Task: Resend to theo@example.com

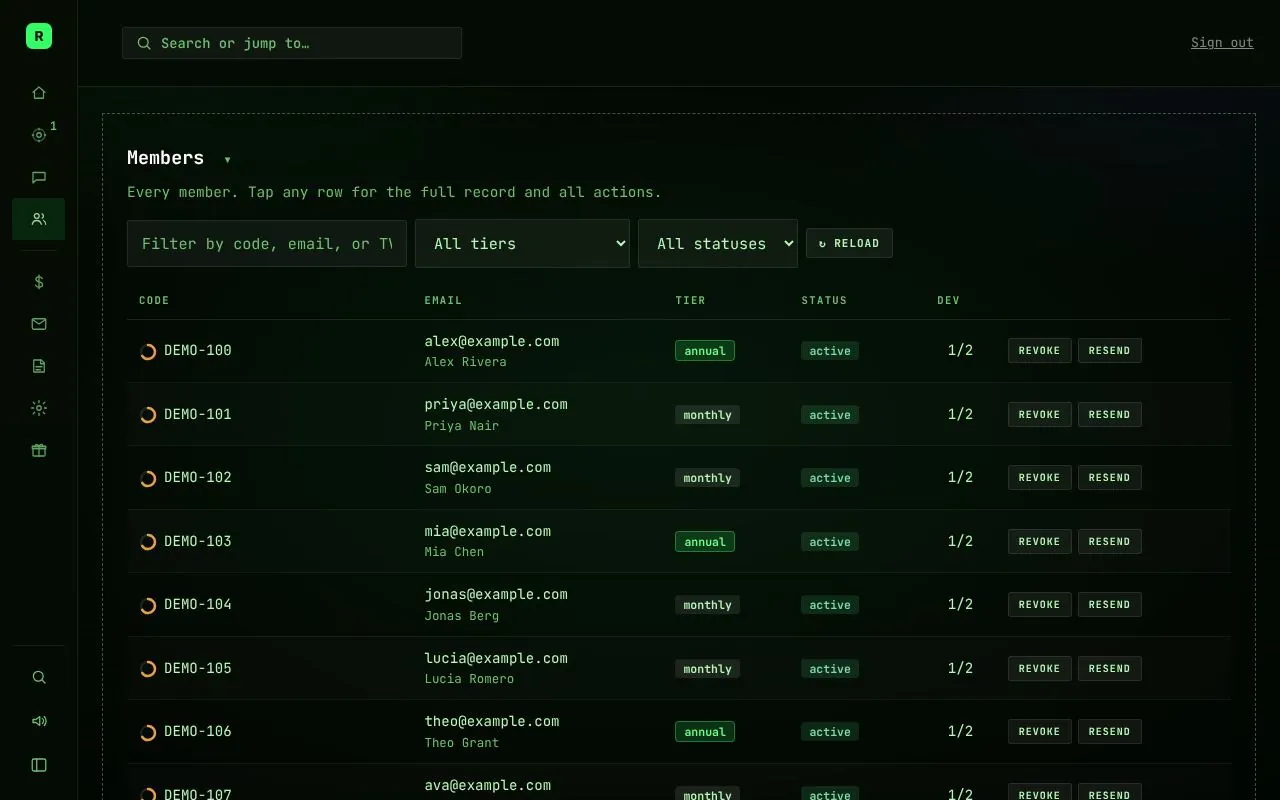Action: 1109,731
